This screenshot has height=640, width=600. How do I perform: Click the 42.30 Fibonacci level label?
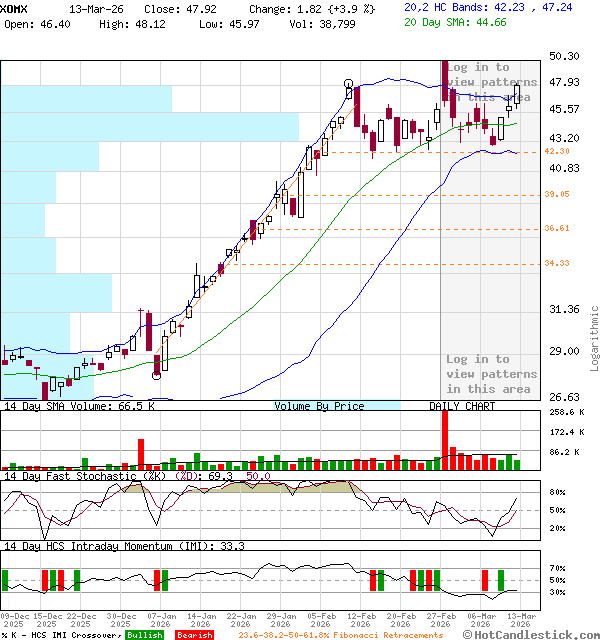[556, 151]
